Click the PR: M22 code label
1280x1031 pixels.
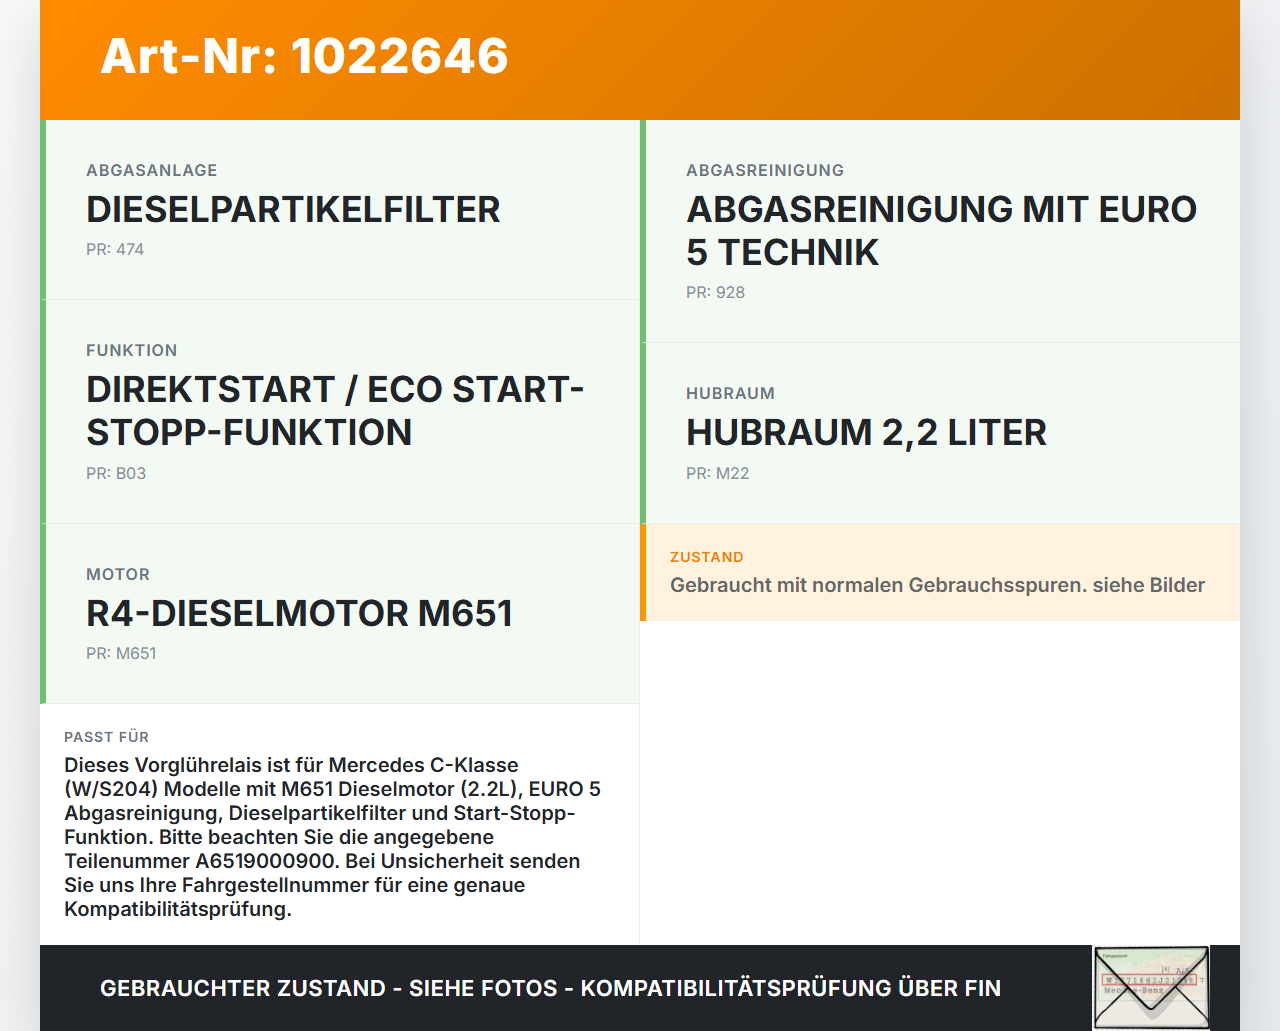[x=717, y=473]
